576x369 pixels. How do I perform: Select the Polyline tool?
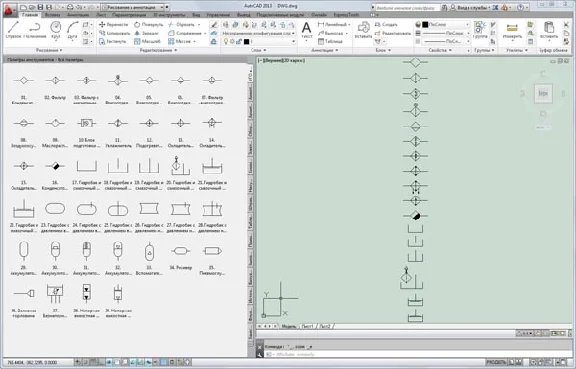pyautogui.click(x=35, y=30)
